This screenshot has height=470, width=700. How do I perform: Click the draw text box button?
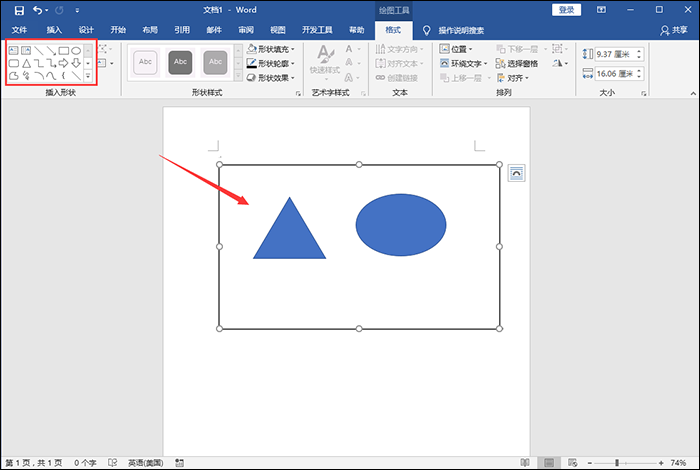coord(104,63)
